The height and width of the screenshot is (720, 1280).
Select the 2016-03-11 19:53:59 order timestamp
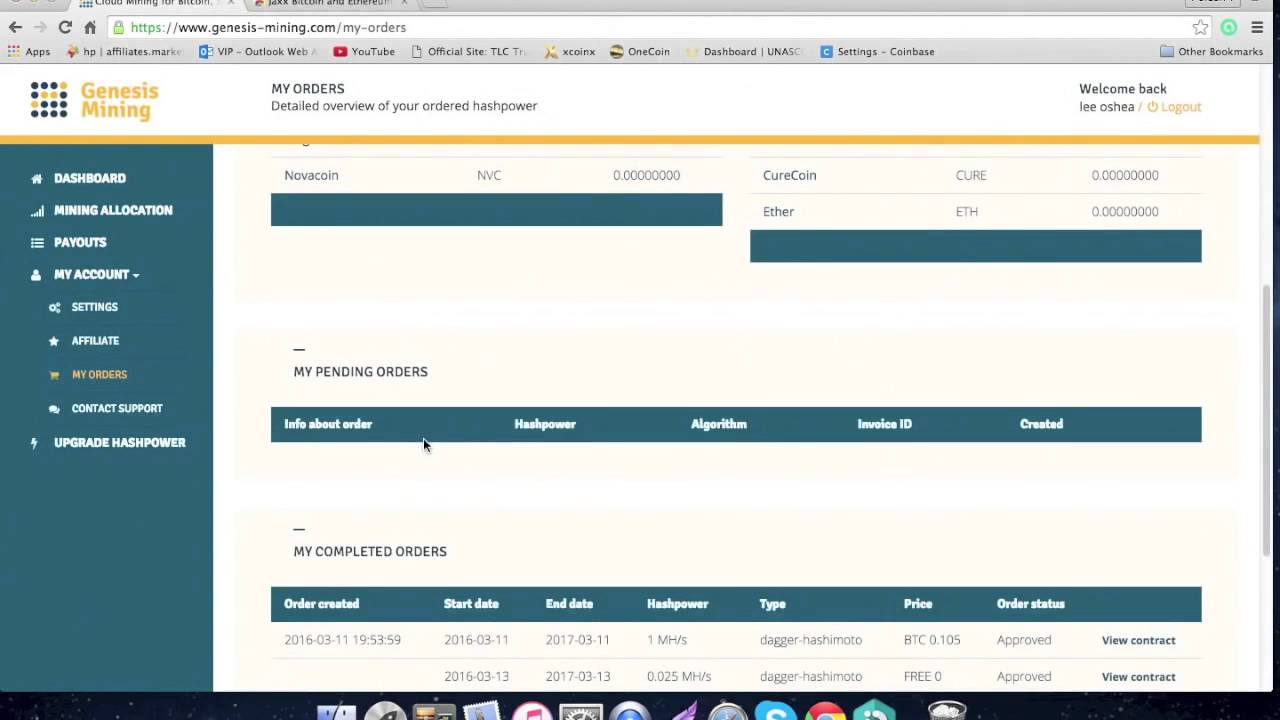point(342,640)
